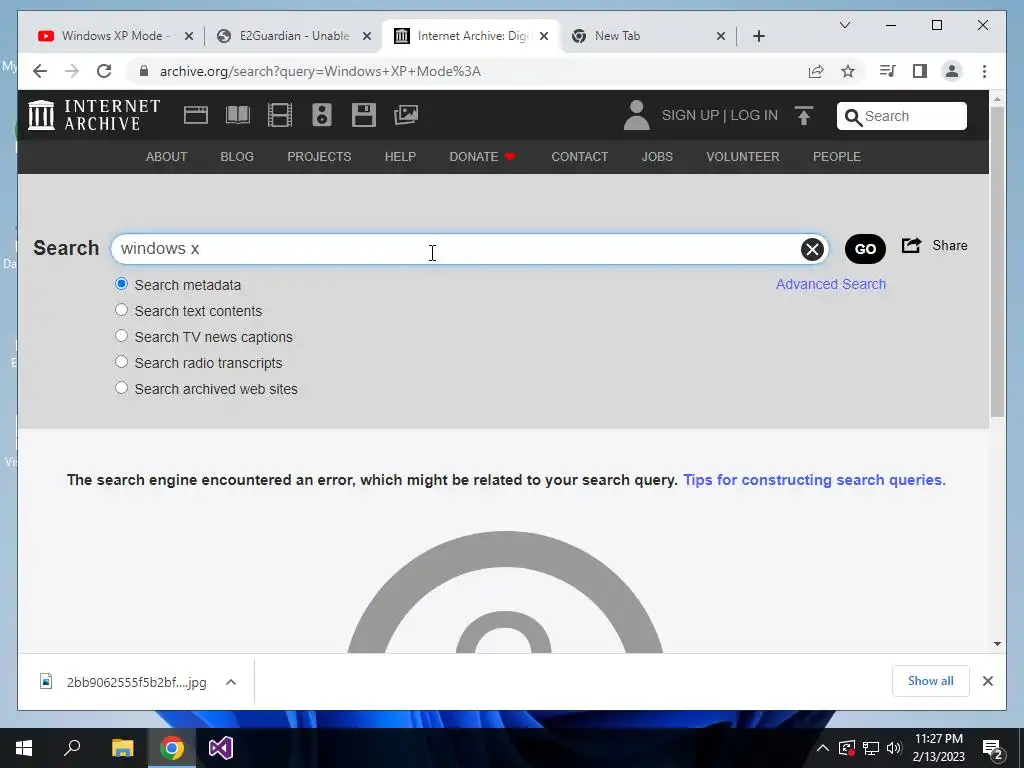Open Windows Start menu

point(24,748)
